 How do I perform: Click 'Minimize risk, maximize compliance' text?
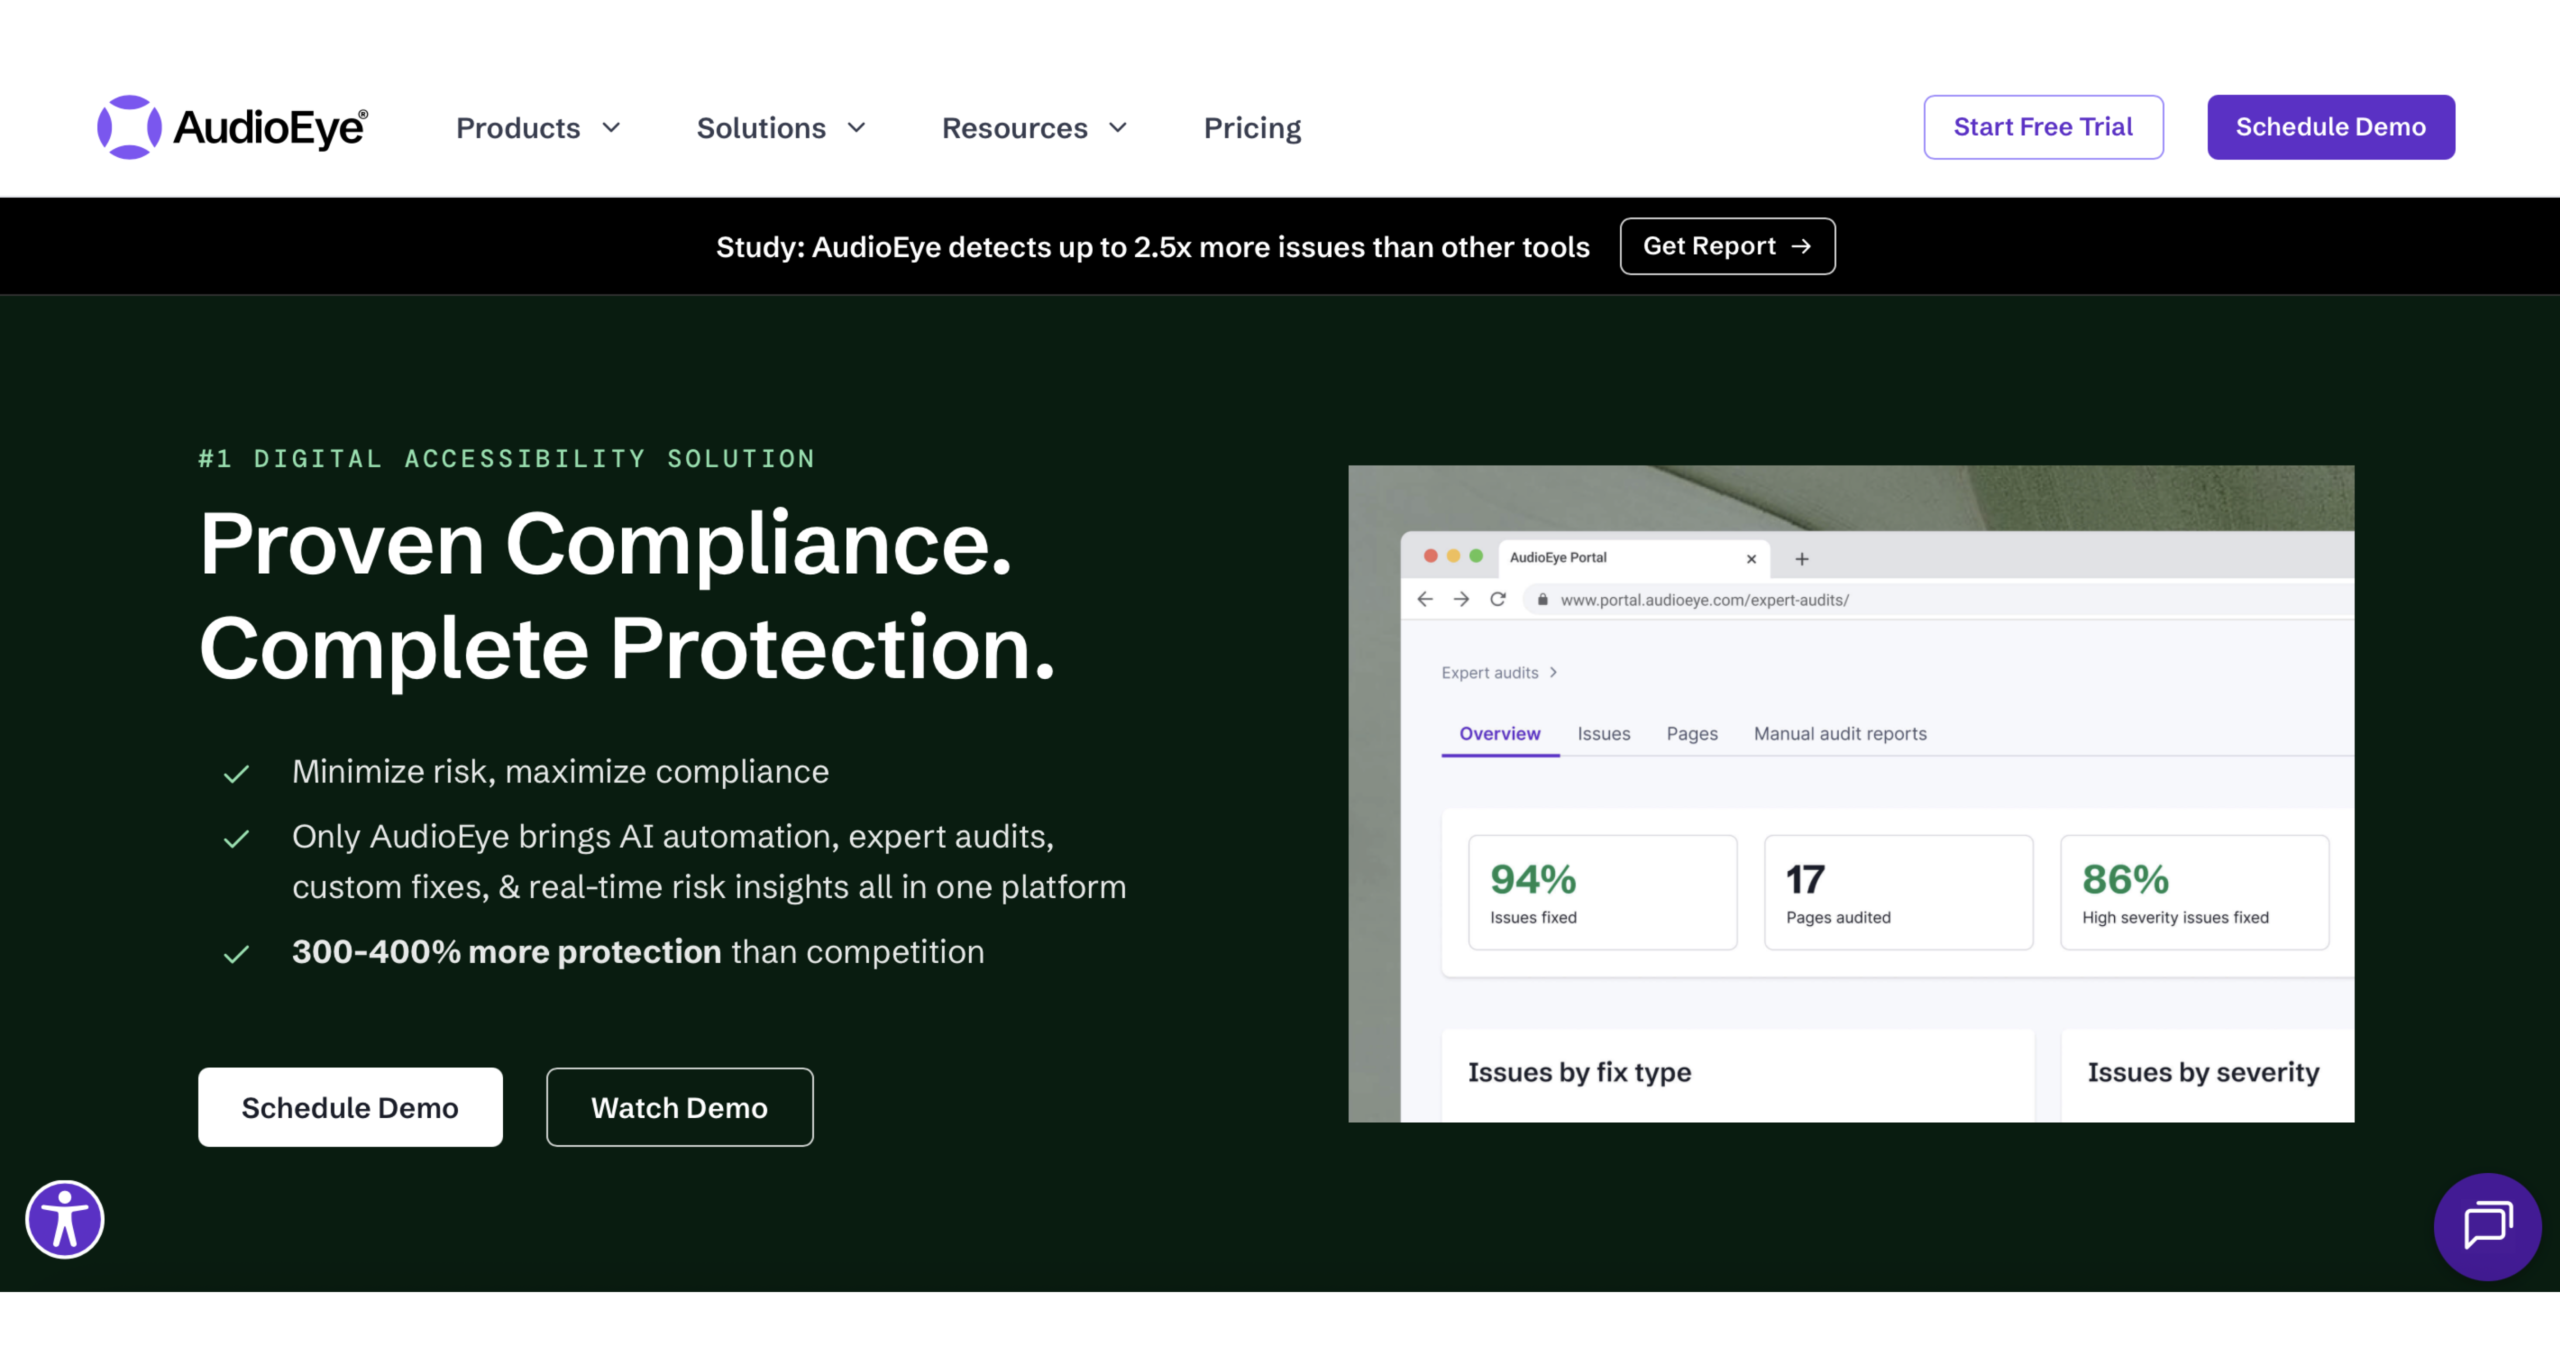(560, 772)
